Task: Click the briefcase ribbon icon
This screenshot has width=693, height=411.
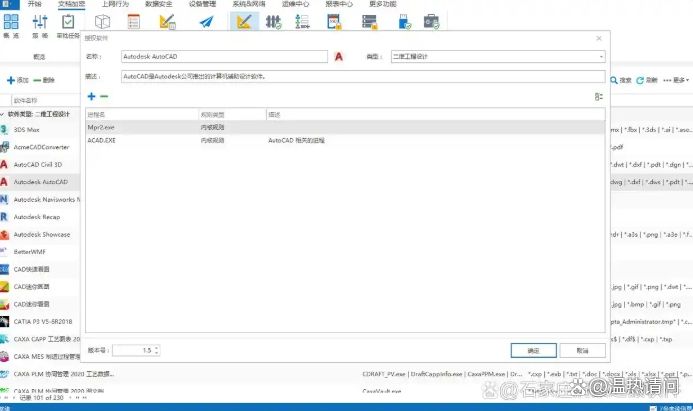Action: [432, 21]
